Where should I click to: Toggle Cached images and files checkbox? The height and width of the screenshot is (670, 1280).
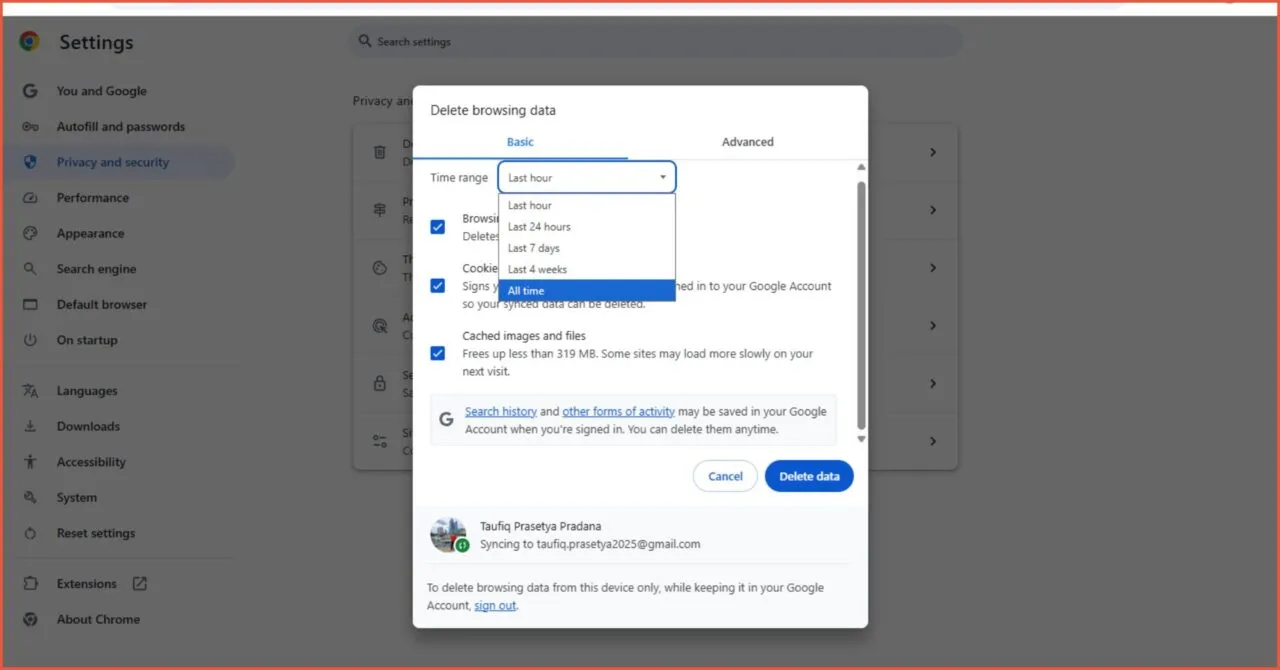point(437,353)
